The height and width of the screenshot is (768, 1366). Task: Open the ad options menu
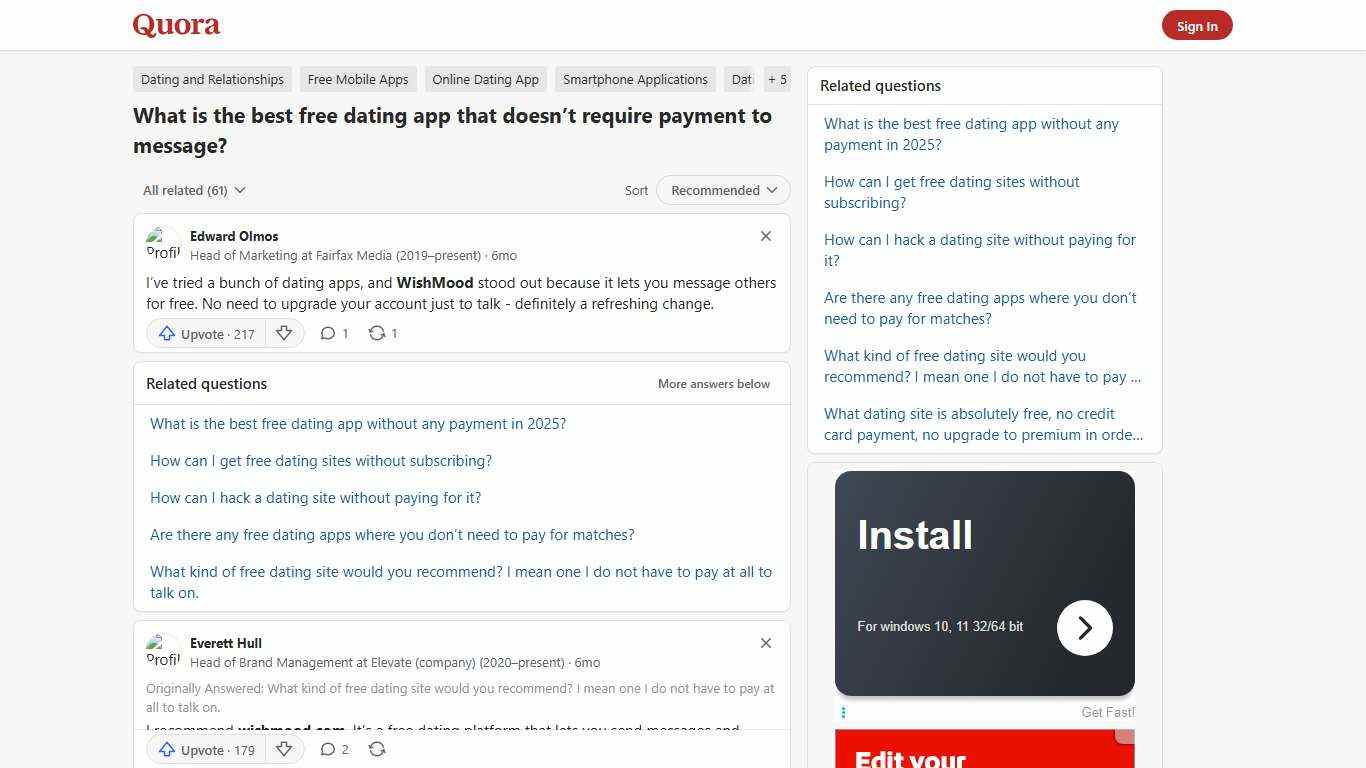point(844,712)
